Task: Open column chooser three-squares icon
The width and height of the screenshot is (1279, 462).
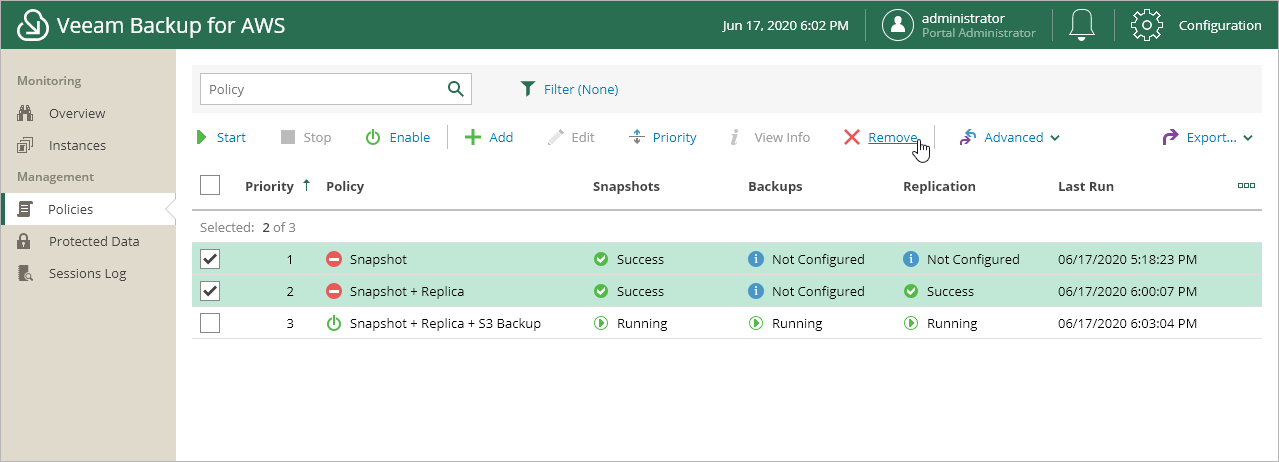Action: (1246, 185)
